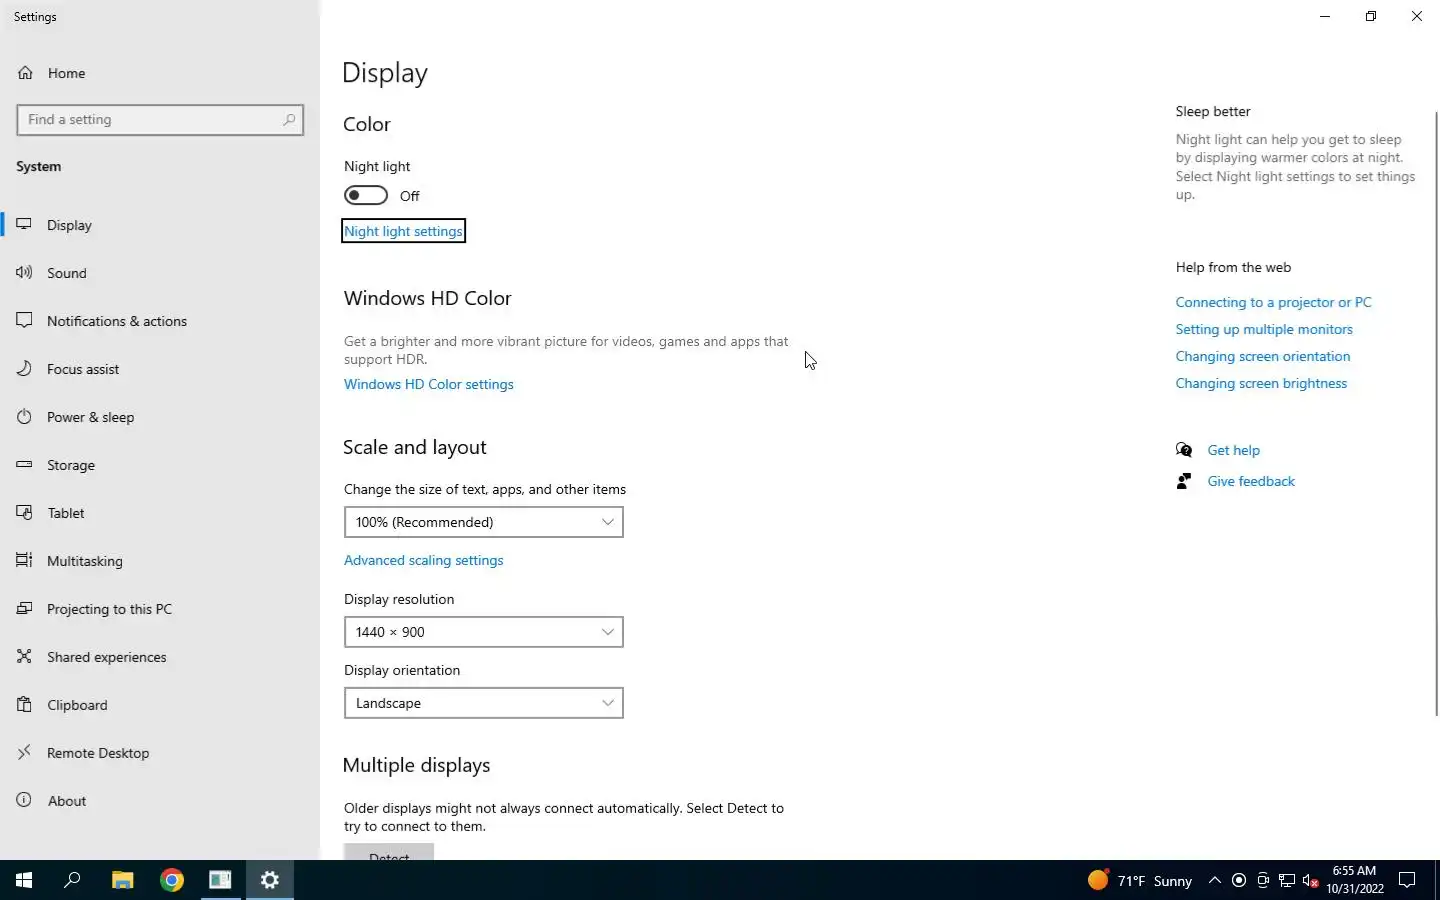The image size is (1440, 900).
Task: Open File Explorer from taskbar
Action: click(x=122, y=880)
